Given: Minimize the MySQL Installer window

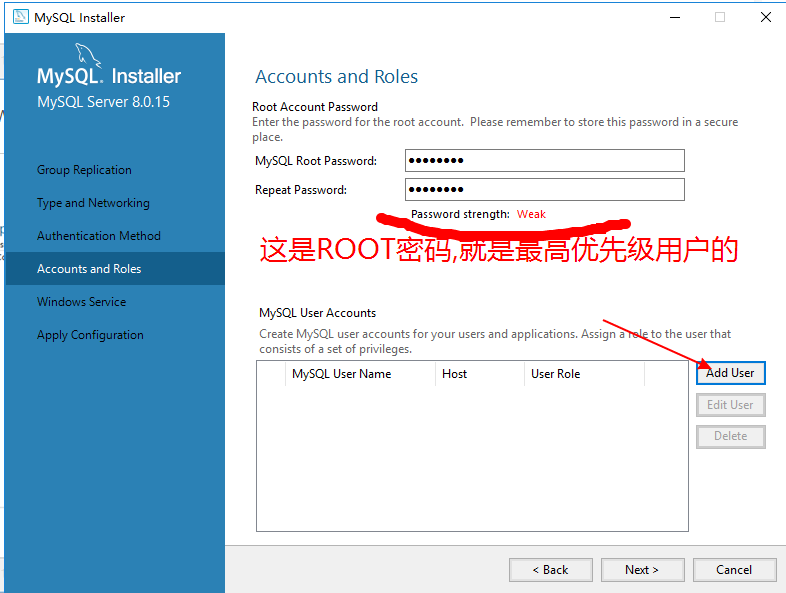Looking at the screenshot, I should (x=675, y=18).
